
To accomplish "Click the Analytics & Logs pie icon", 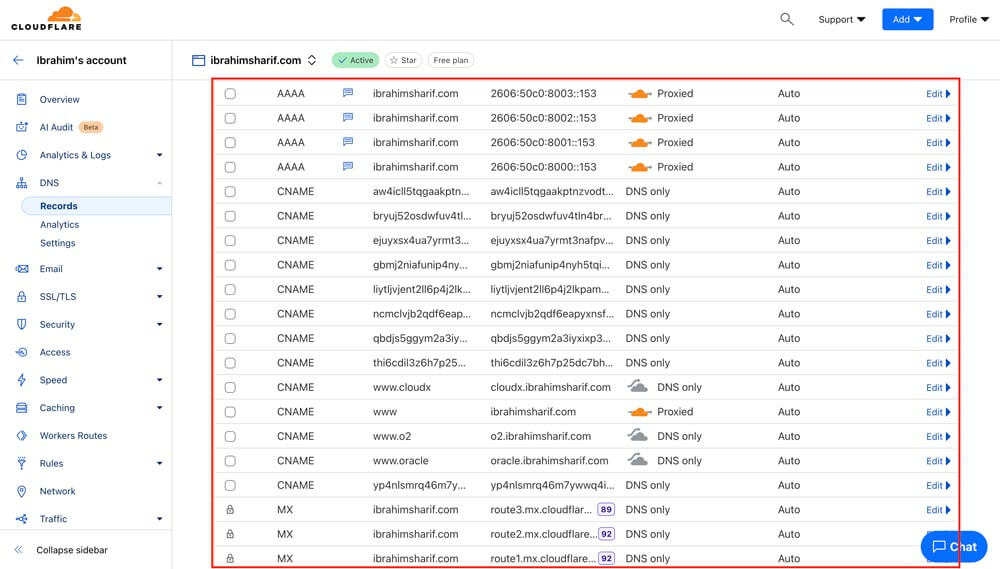I will tap(22, 155).
